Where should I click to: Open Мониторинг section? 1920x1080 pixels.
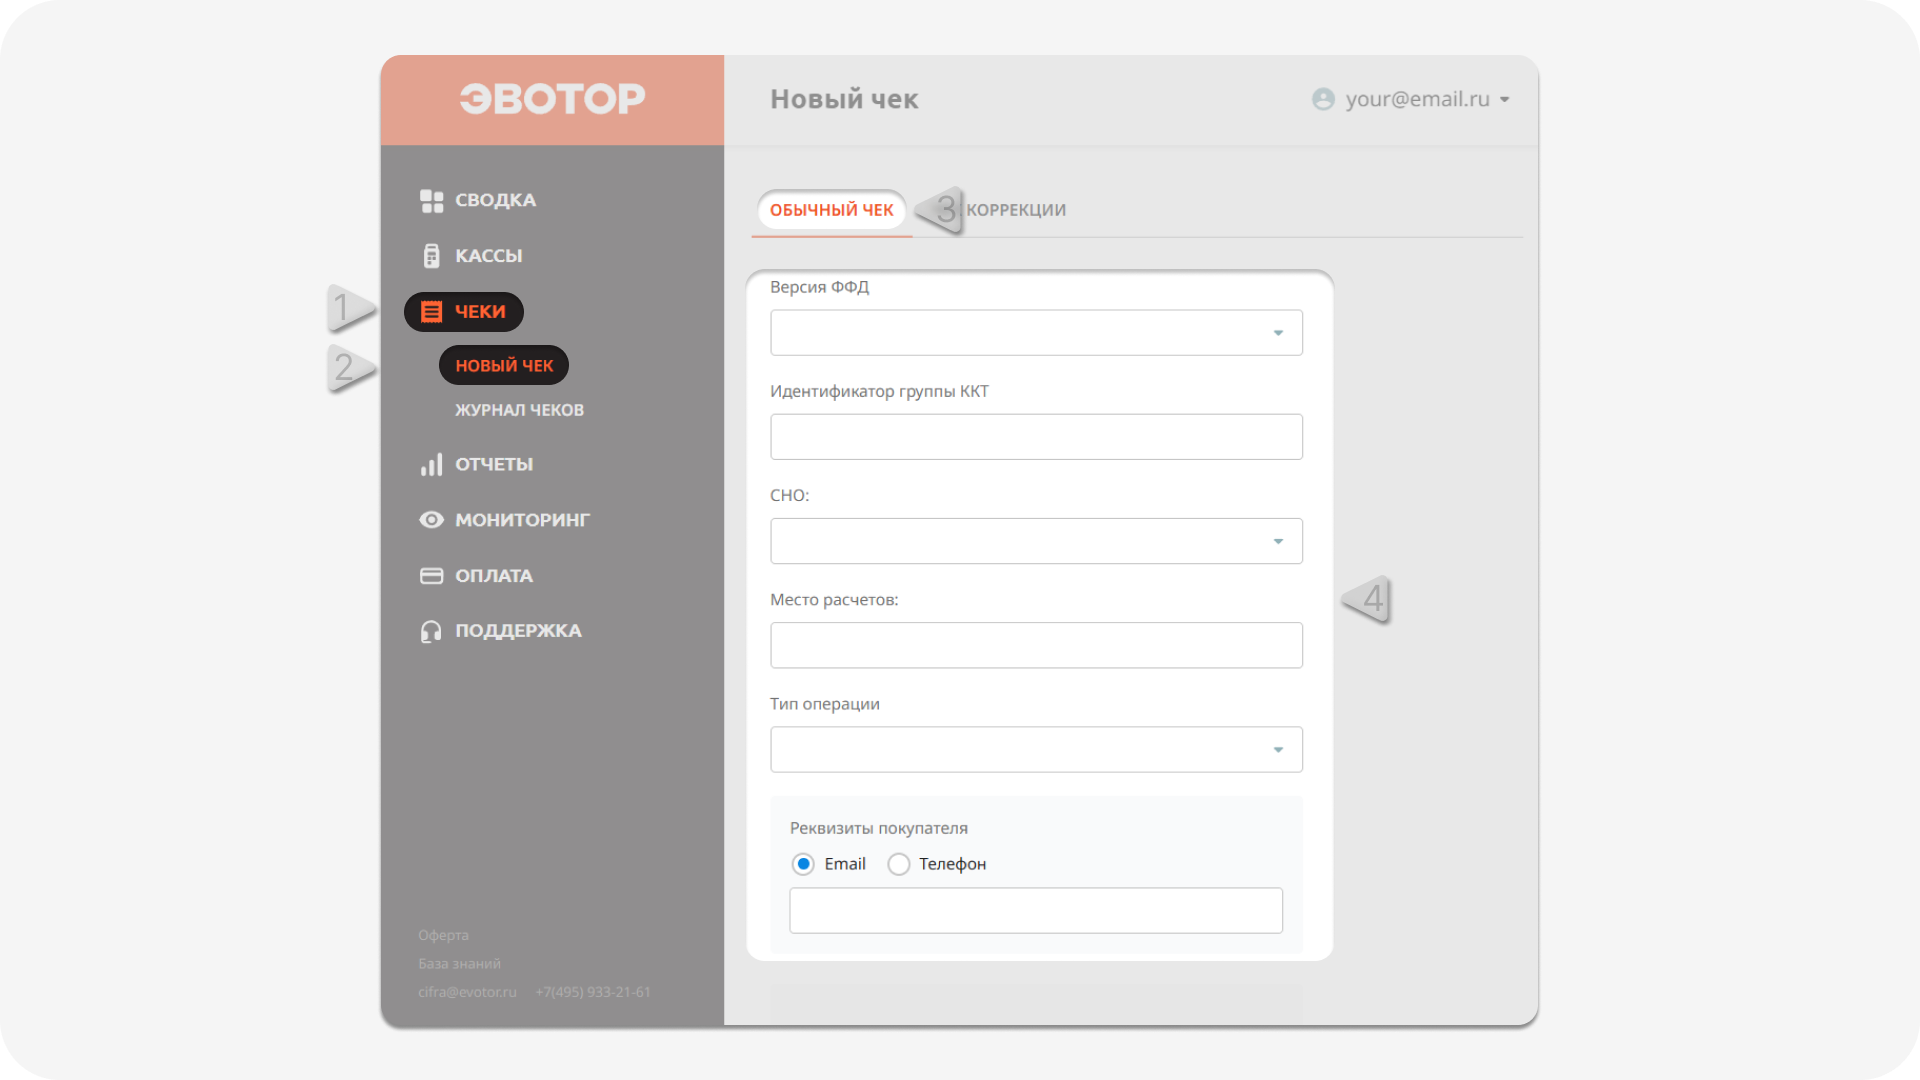(x=522, y=520)
